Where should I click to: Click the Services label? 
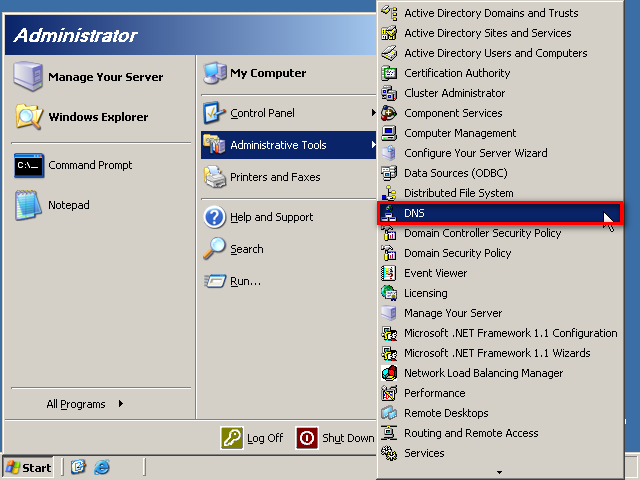tap(424, 453)
